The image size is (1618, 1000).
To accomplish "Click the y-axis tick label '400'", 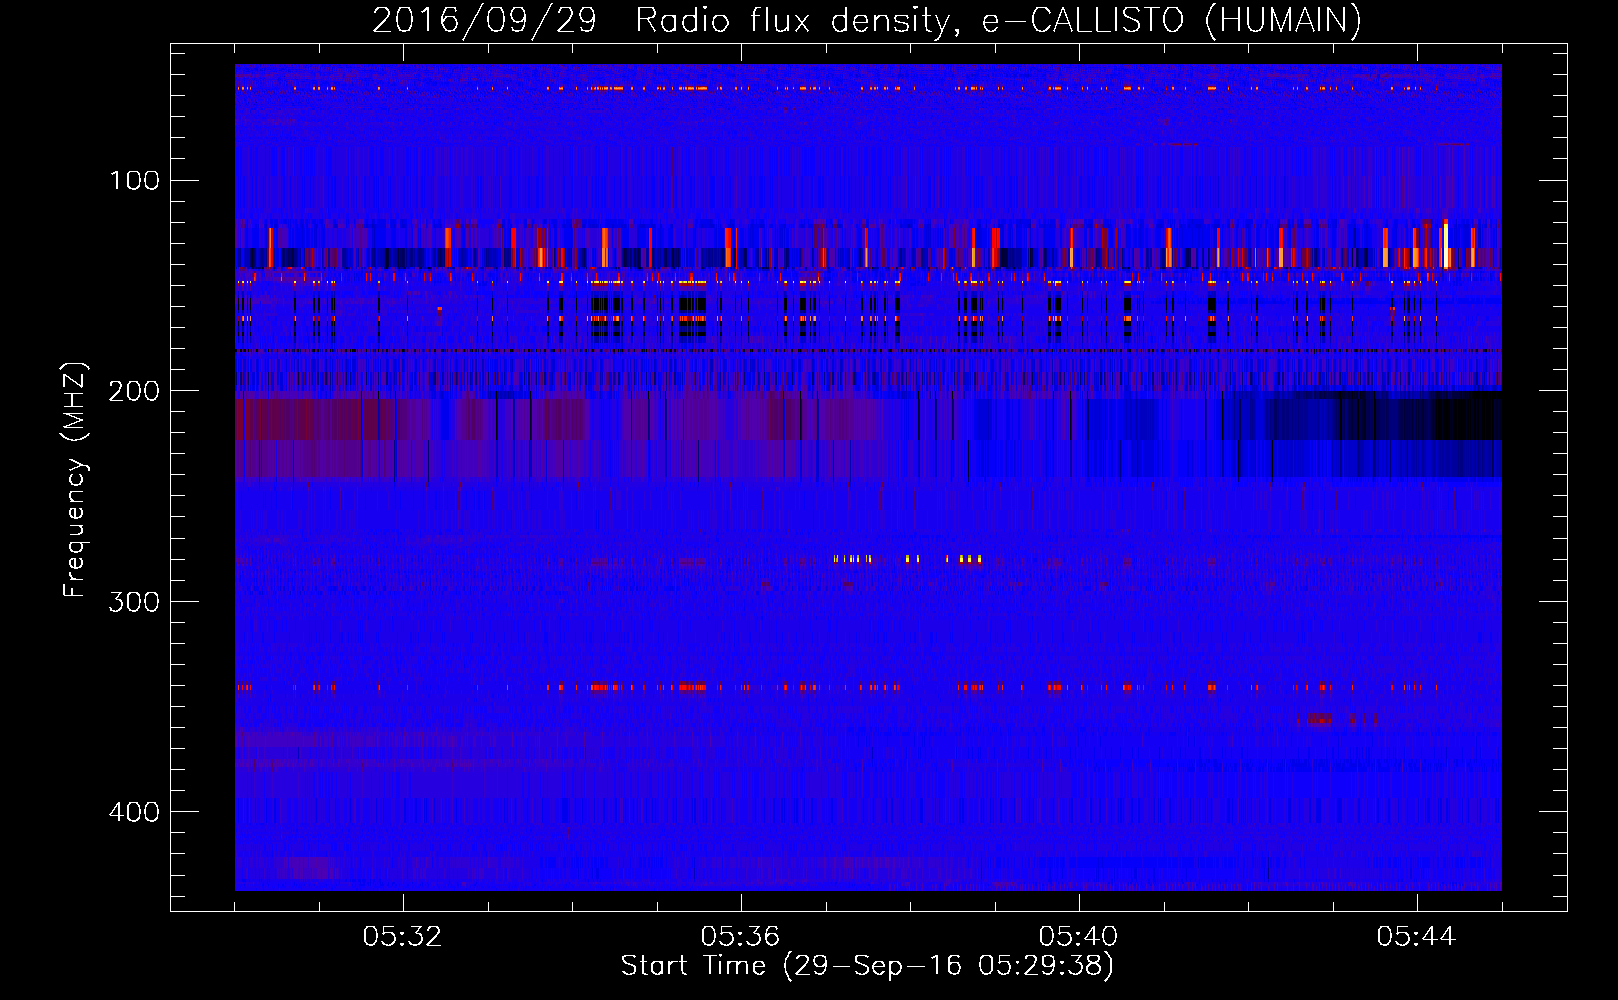I will point(134,811).
